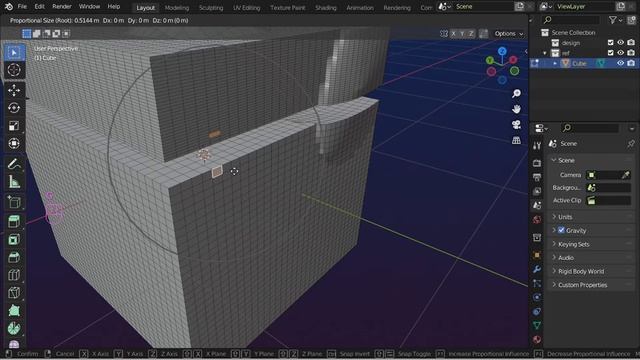Select the Poly Build tool
640x360 pixels.
click(14, 311)
